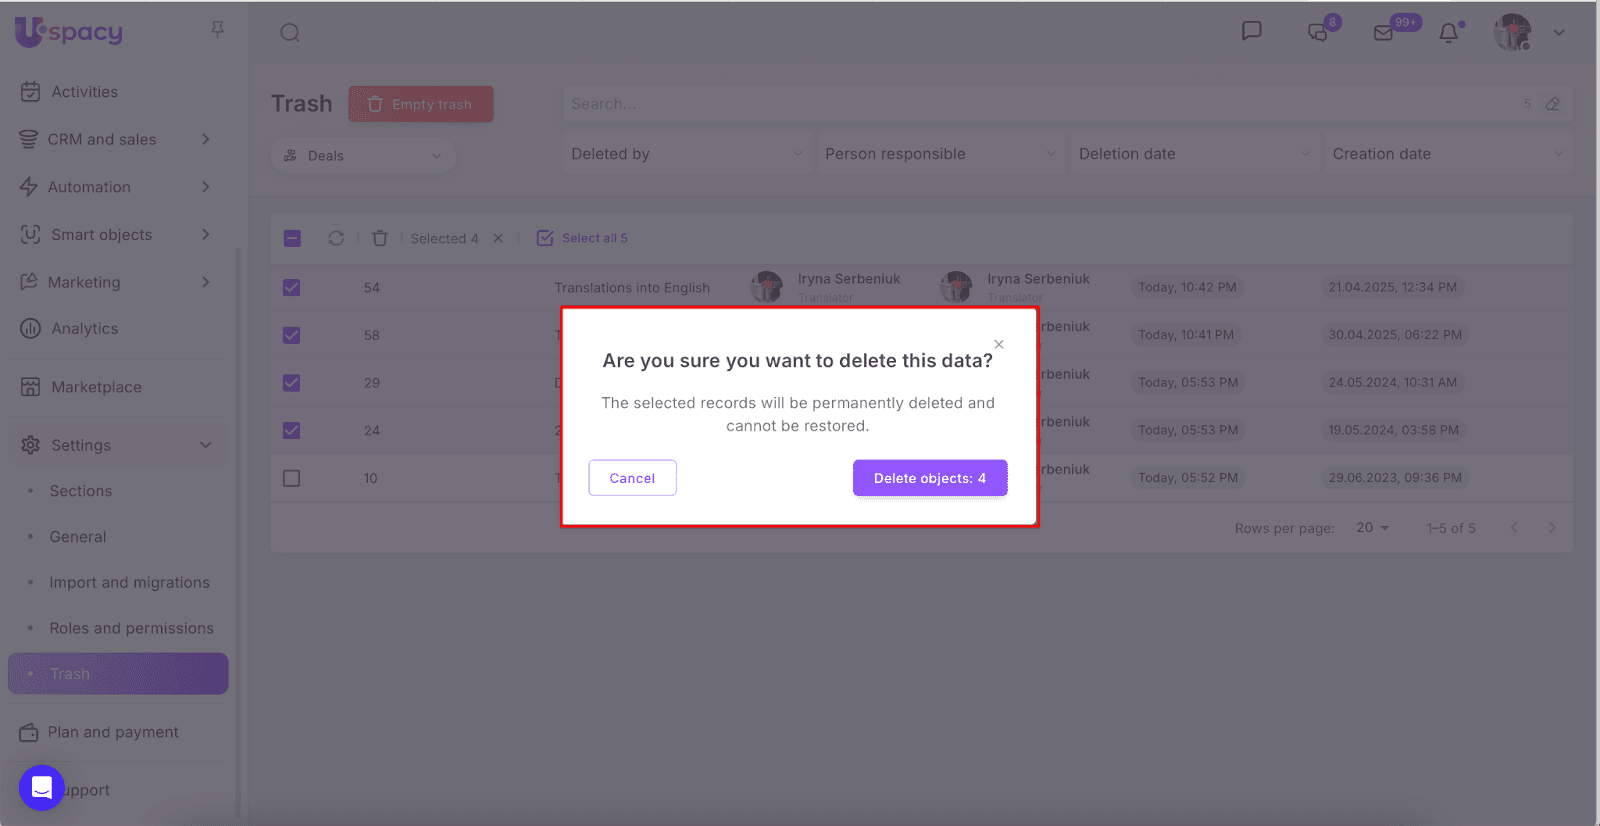Open the support chat launcher icon
Viewport: 1600px width, 826px height.
pos(41,788)
